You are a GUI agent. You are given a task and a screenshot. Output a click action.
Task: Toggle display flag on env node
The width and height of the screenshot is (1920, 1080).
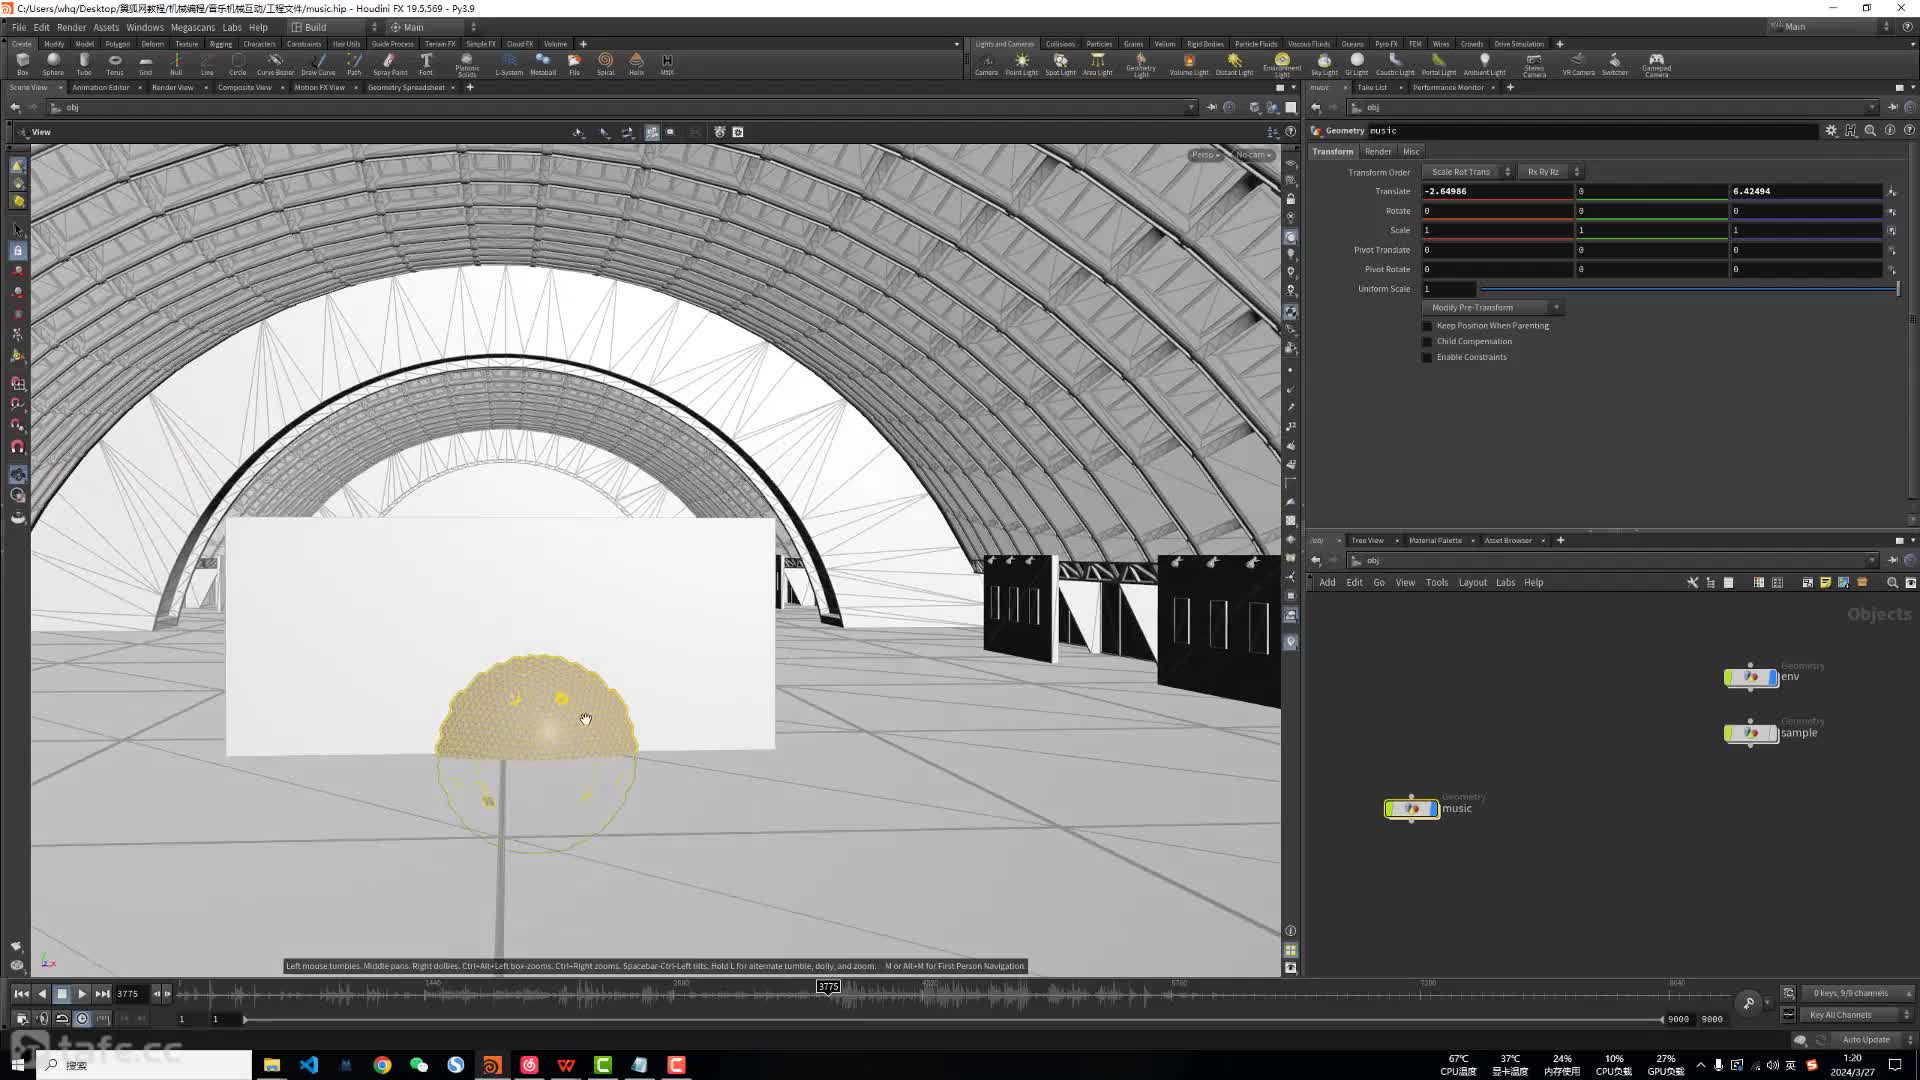1773,677
